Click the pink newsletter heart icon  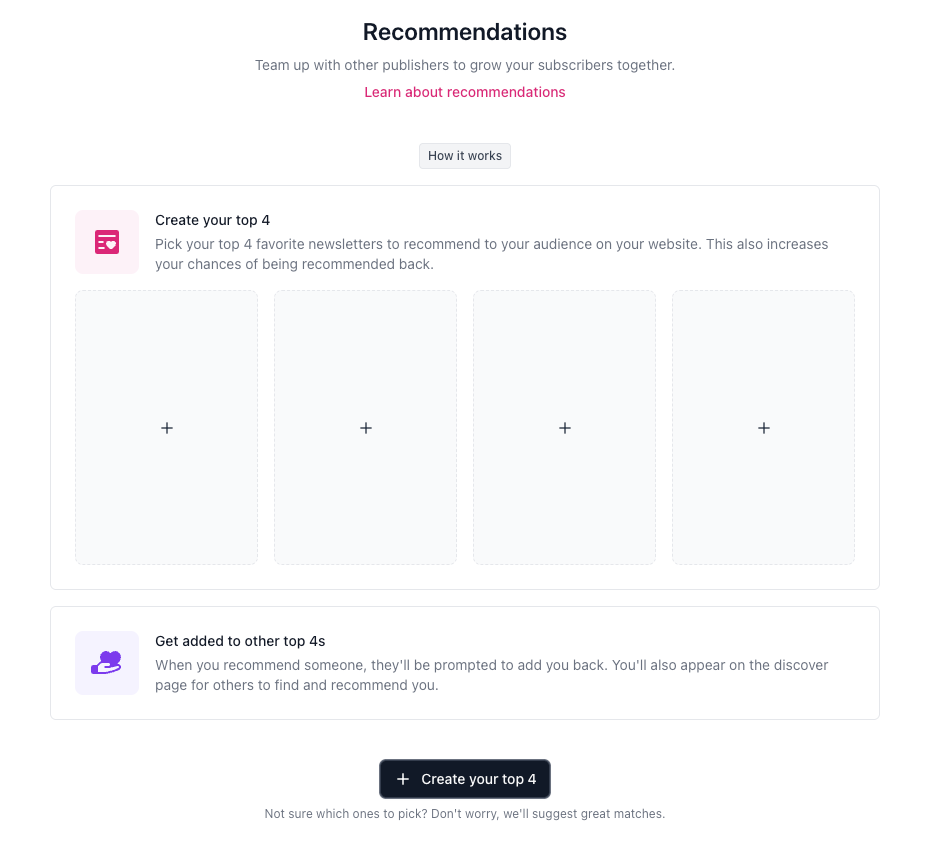click(107, 242)
